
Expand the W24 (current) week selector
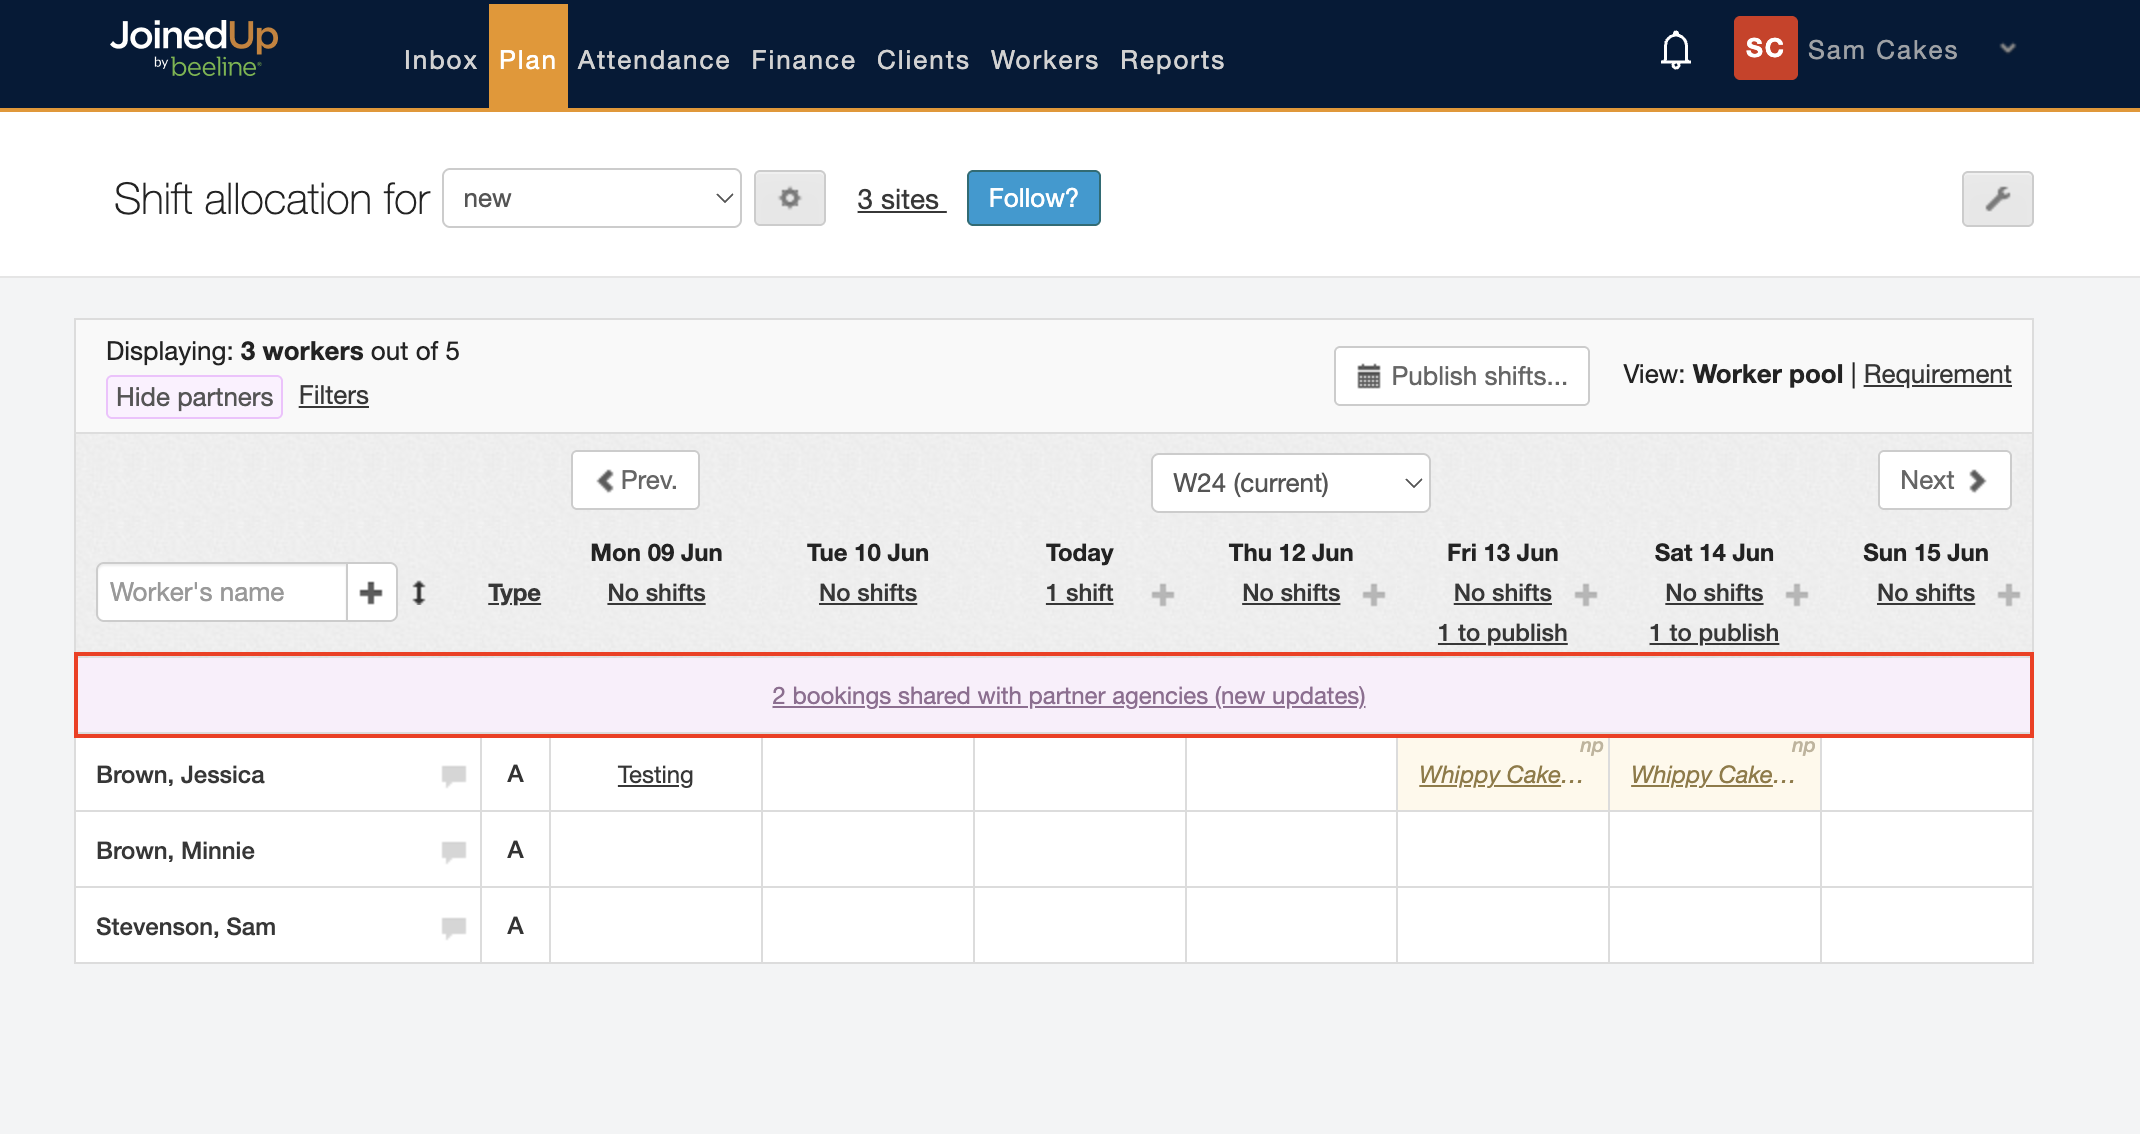tap(1290, 483)
